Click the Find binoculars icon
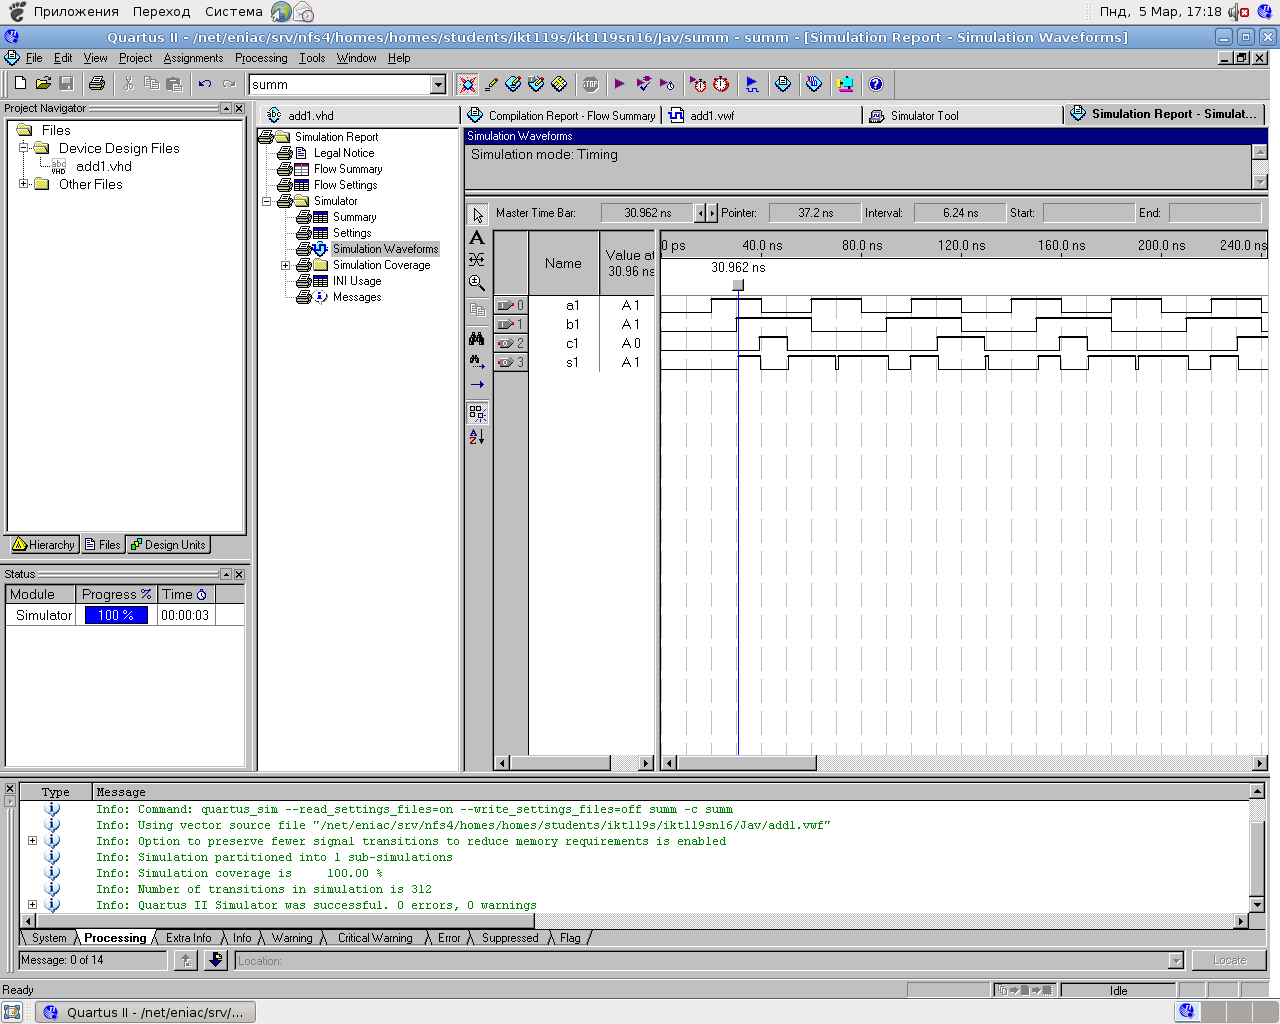The height and width of the screenshot is (1024, 1280). 477,339
